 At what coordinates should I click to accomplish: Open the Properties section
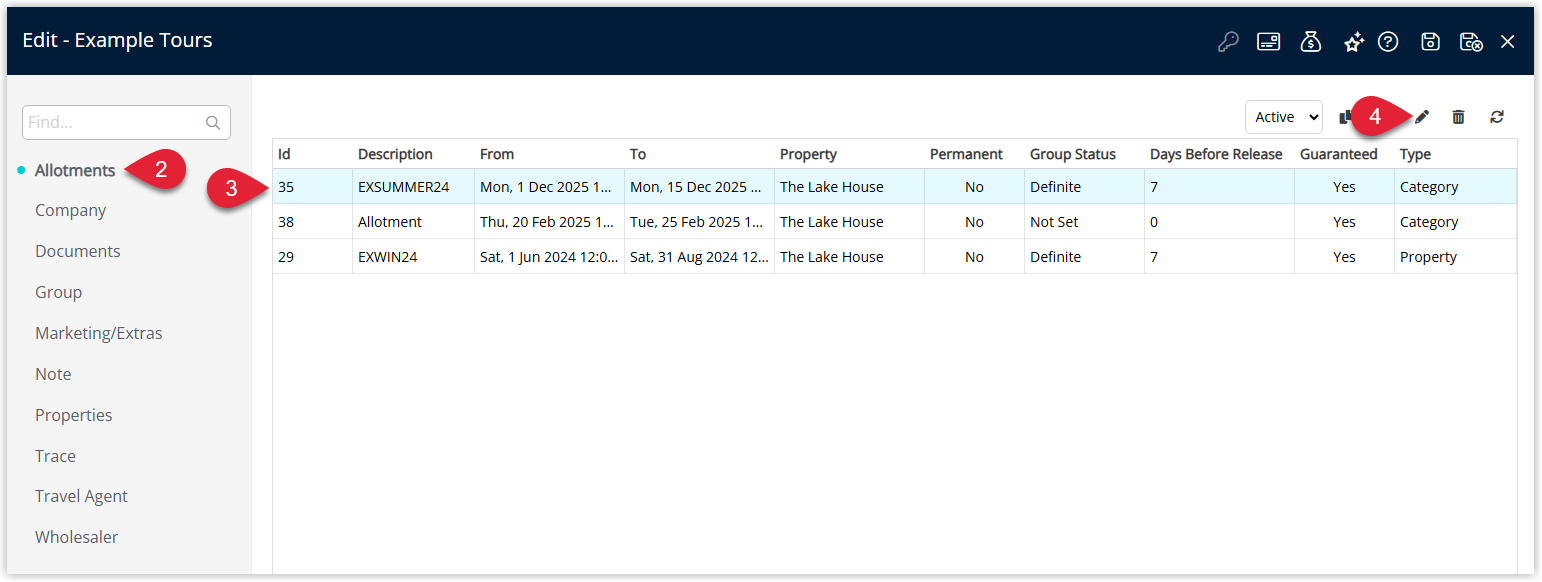click(x=74, y=415)
